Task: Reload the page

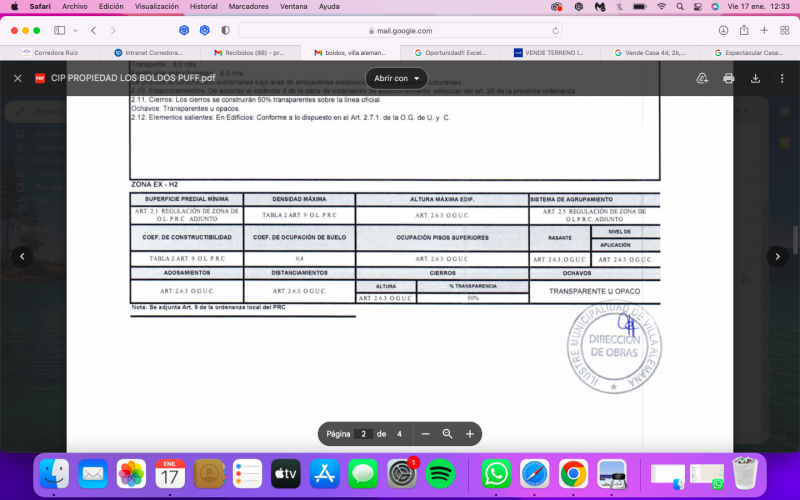Action: (555, 31)
